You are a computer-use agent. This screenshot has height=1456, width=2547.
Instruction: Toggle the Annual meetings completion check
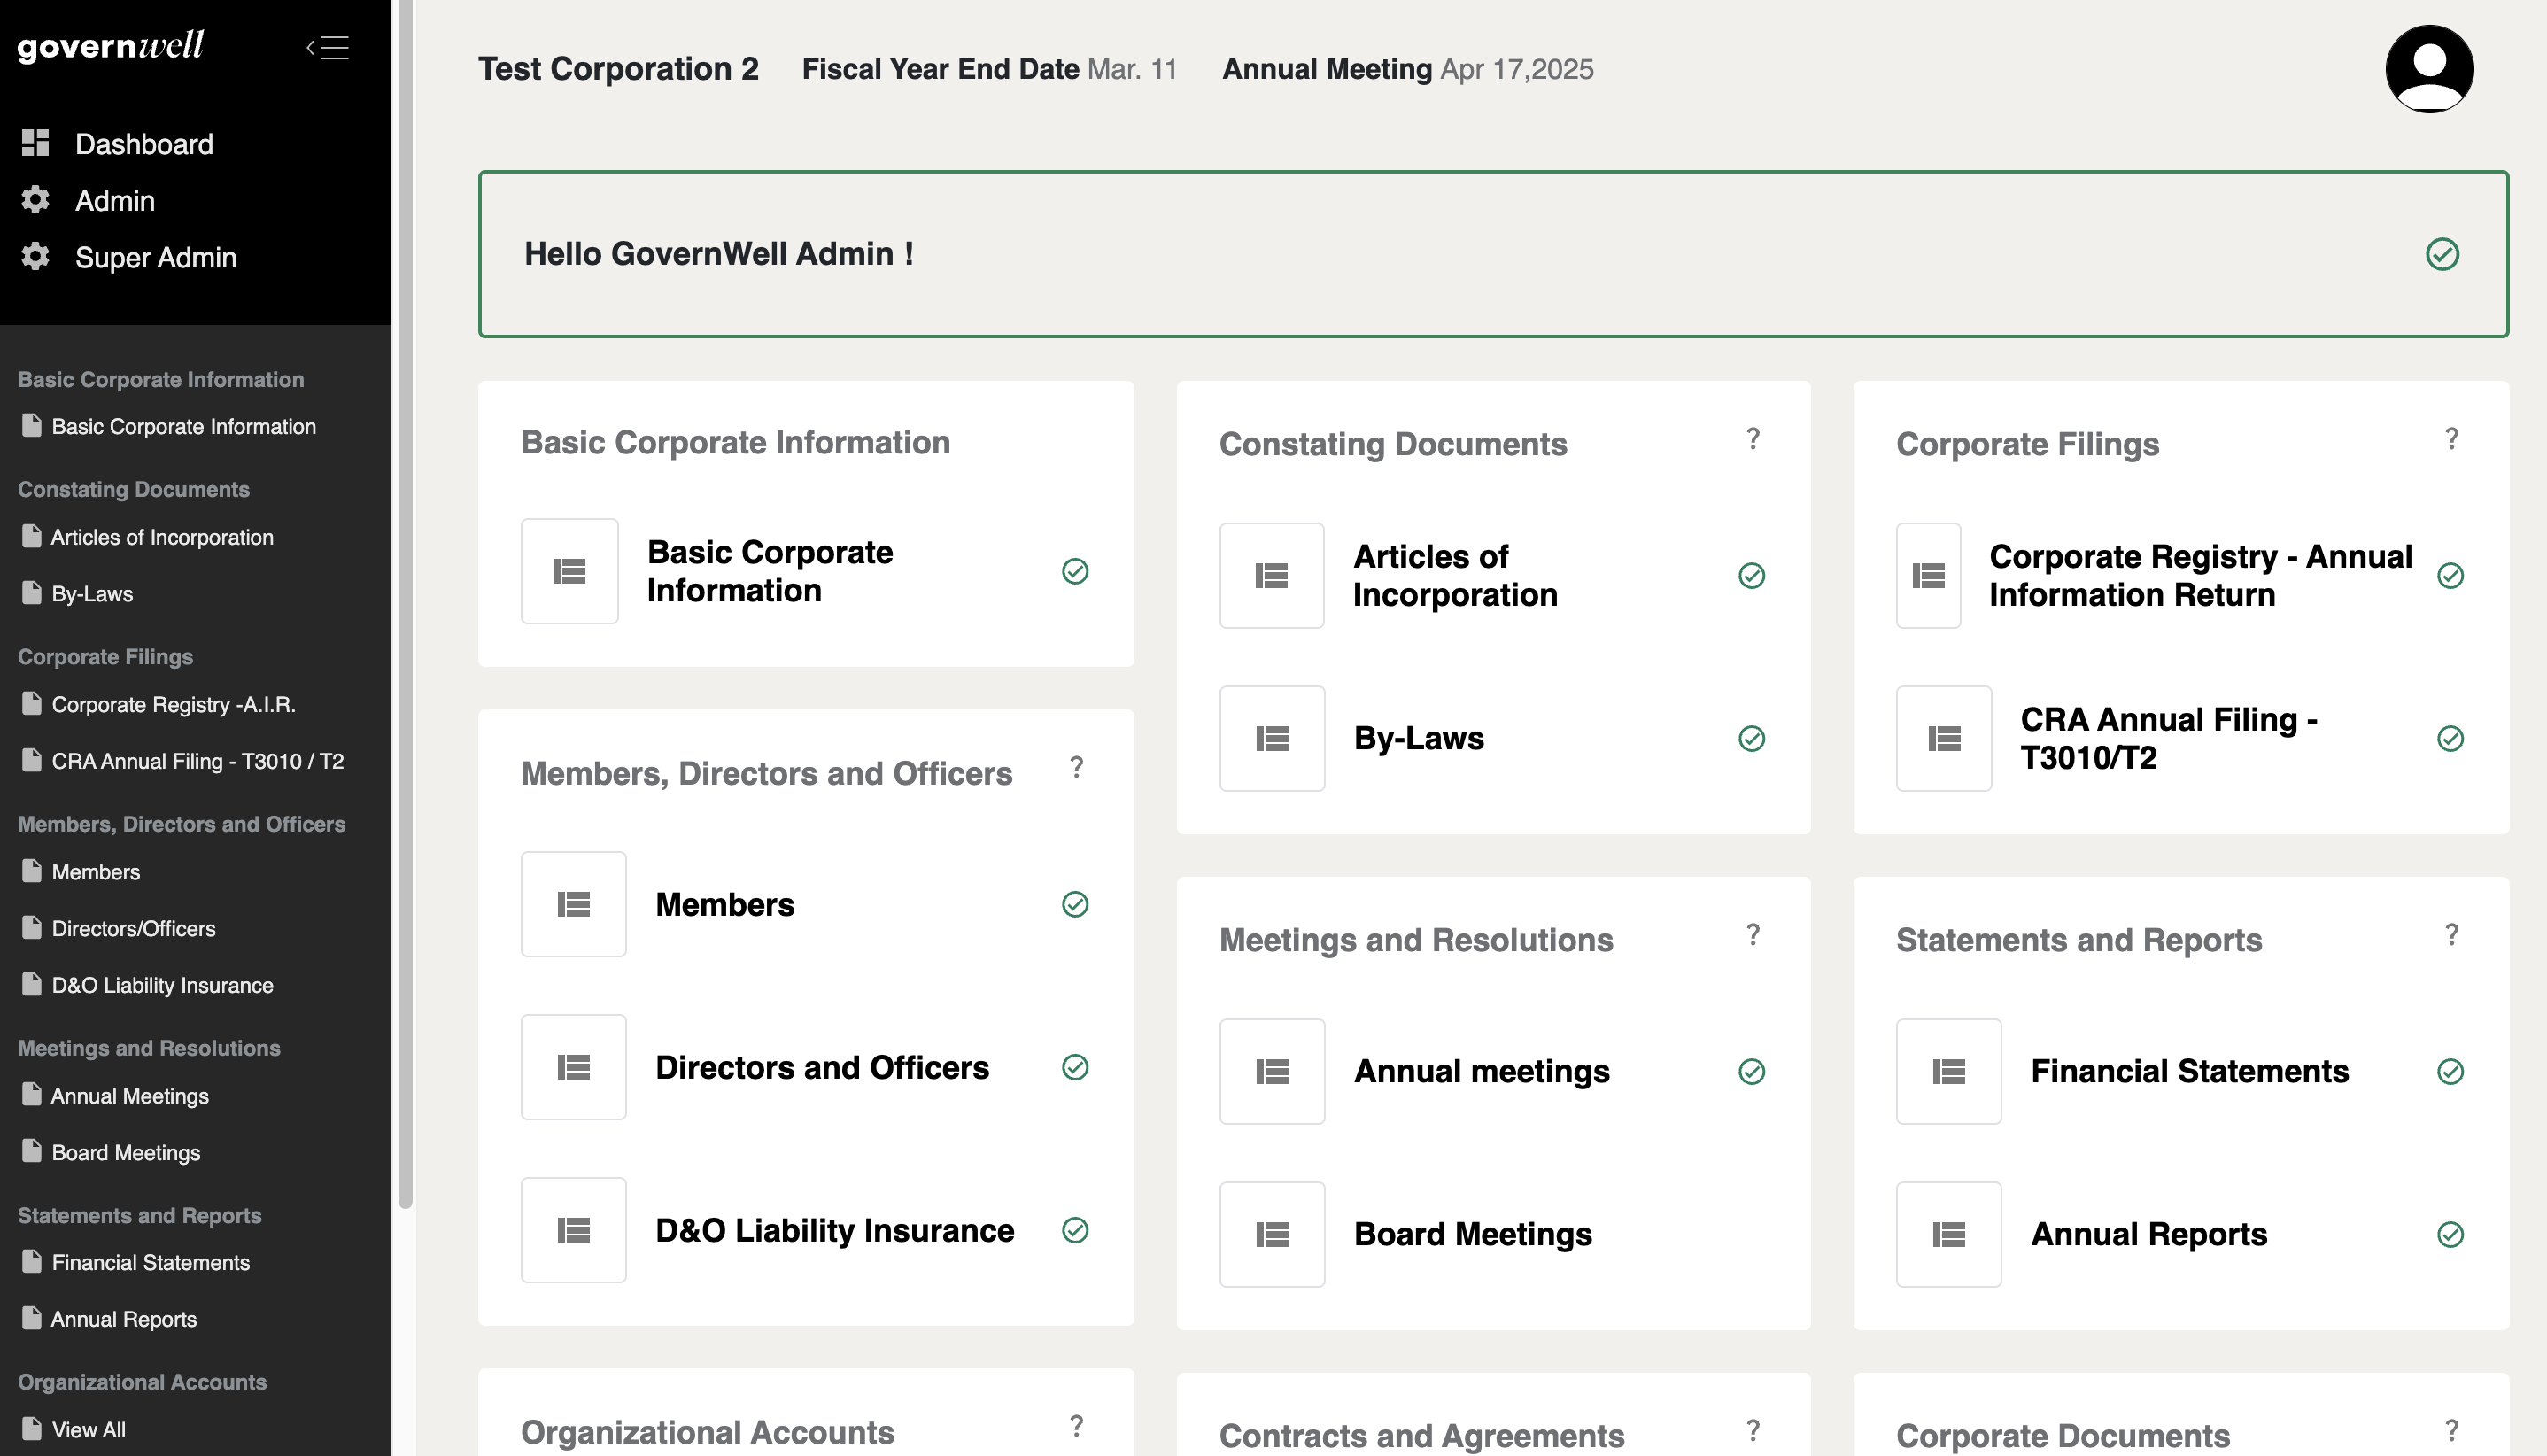tap(1751, 1071)
